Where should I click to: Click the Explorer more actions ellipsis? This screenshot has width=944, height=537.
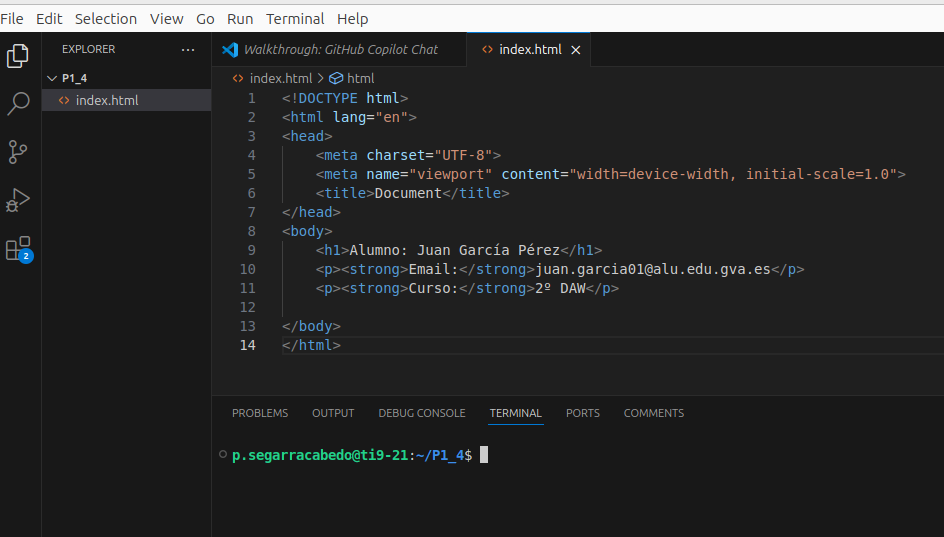188,49
